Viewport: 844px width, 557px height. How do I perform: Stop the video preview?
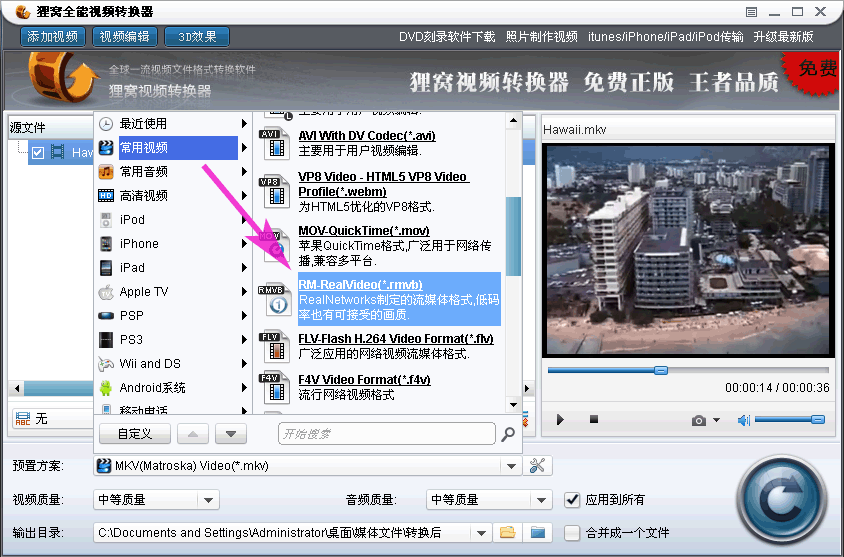pos(594,419)
